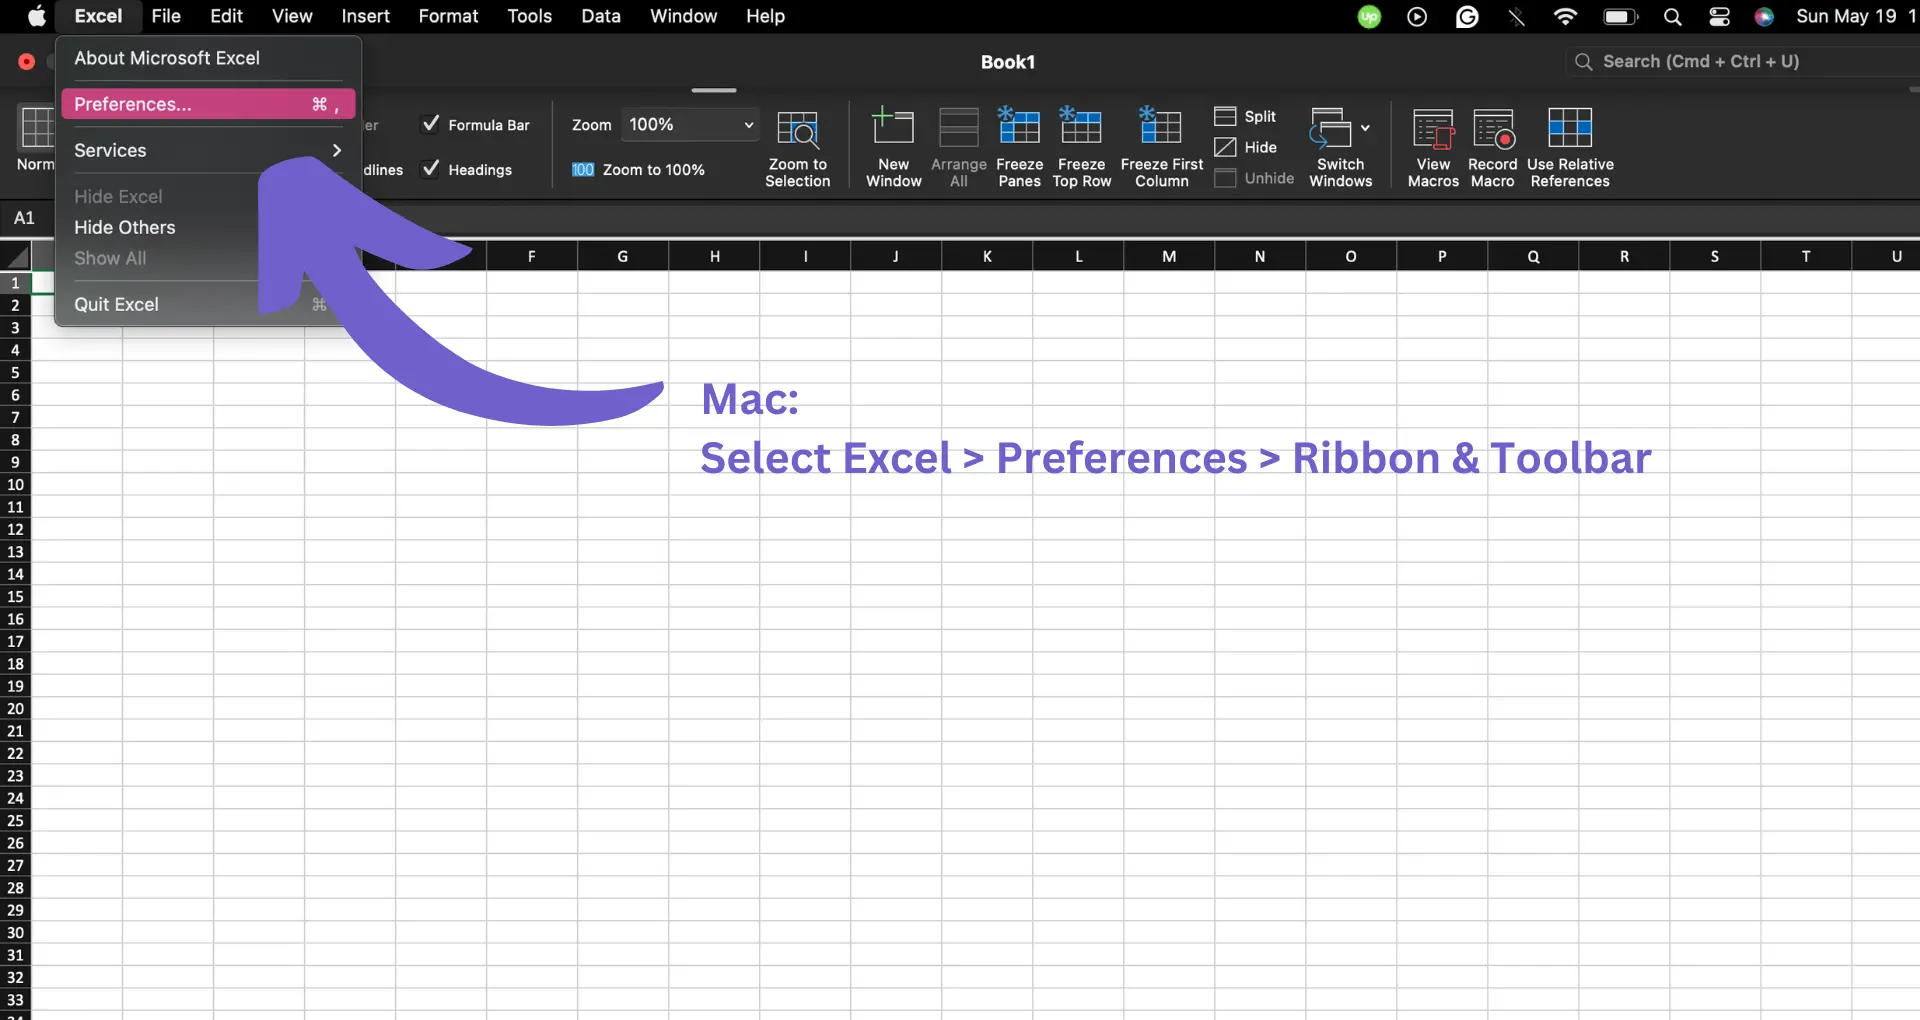Screen dimensions: 1920x1020
Task: Click the Select All corner triangle
Action: [16, 257]
